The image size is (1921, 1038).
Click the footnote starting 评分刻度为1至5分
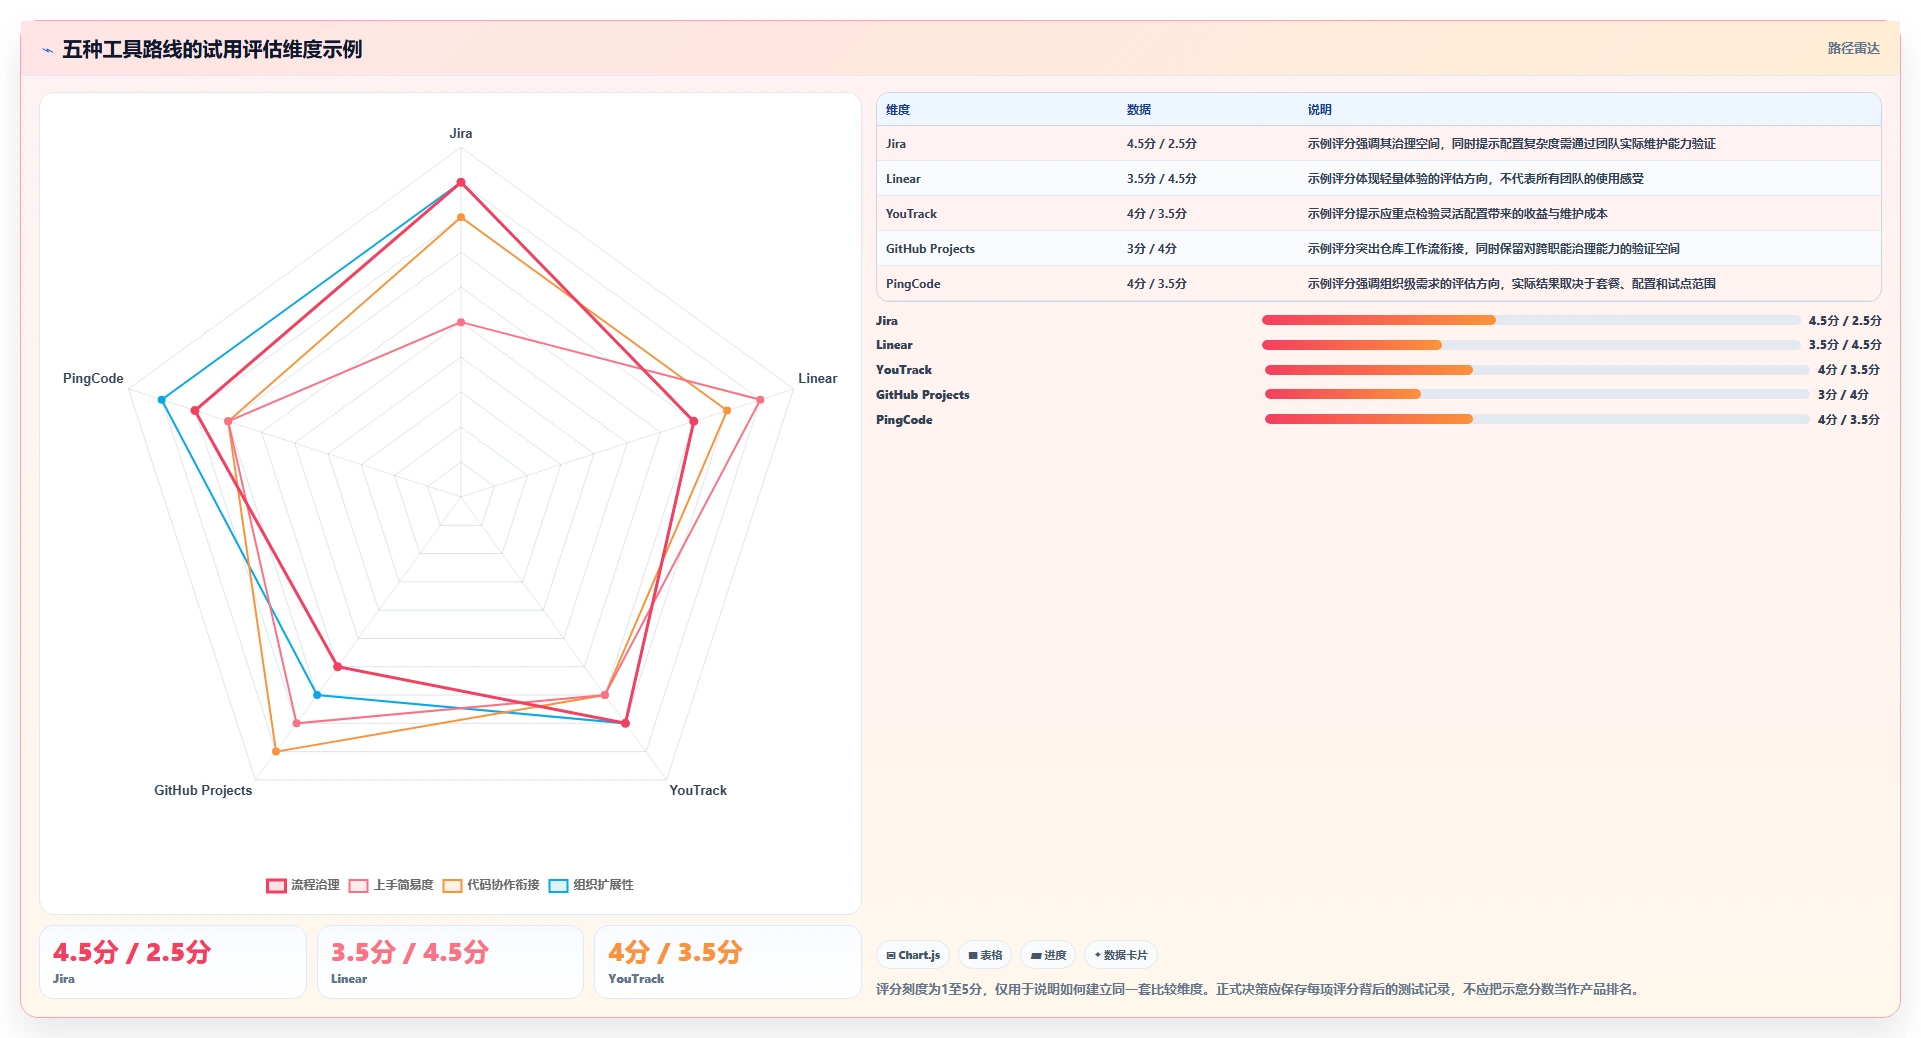(x=1258, y=989)
